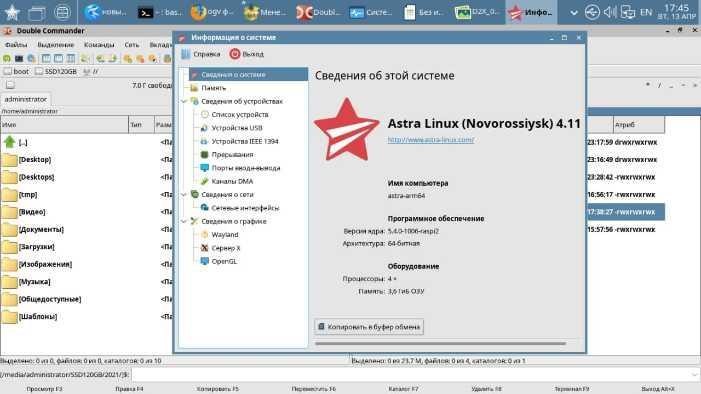Switch to Double Commander taskbar button
The width and height of the screenshot is (701, 394).
coord(317,13)
